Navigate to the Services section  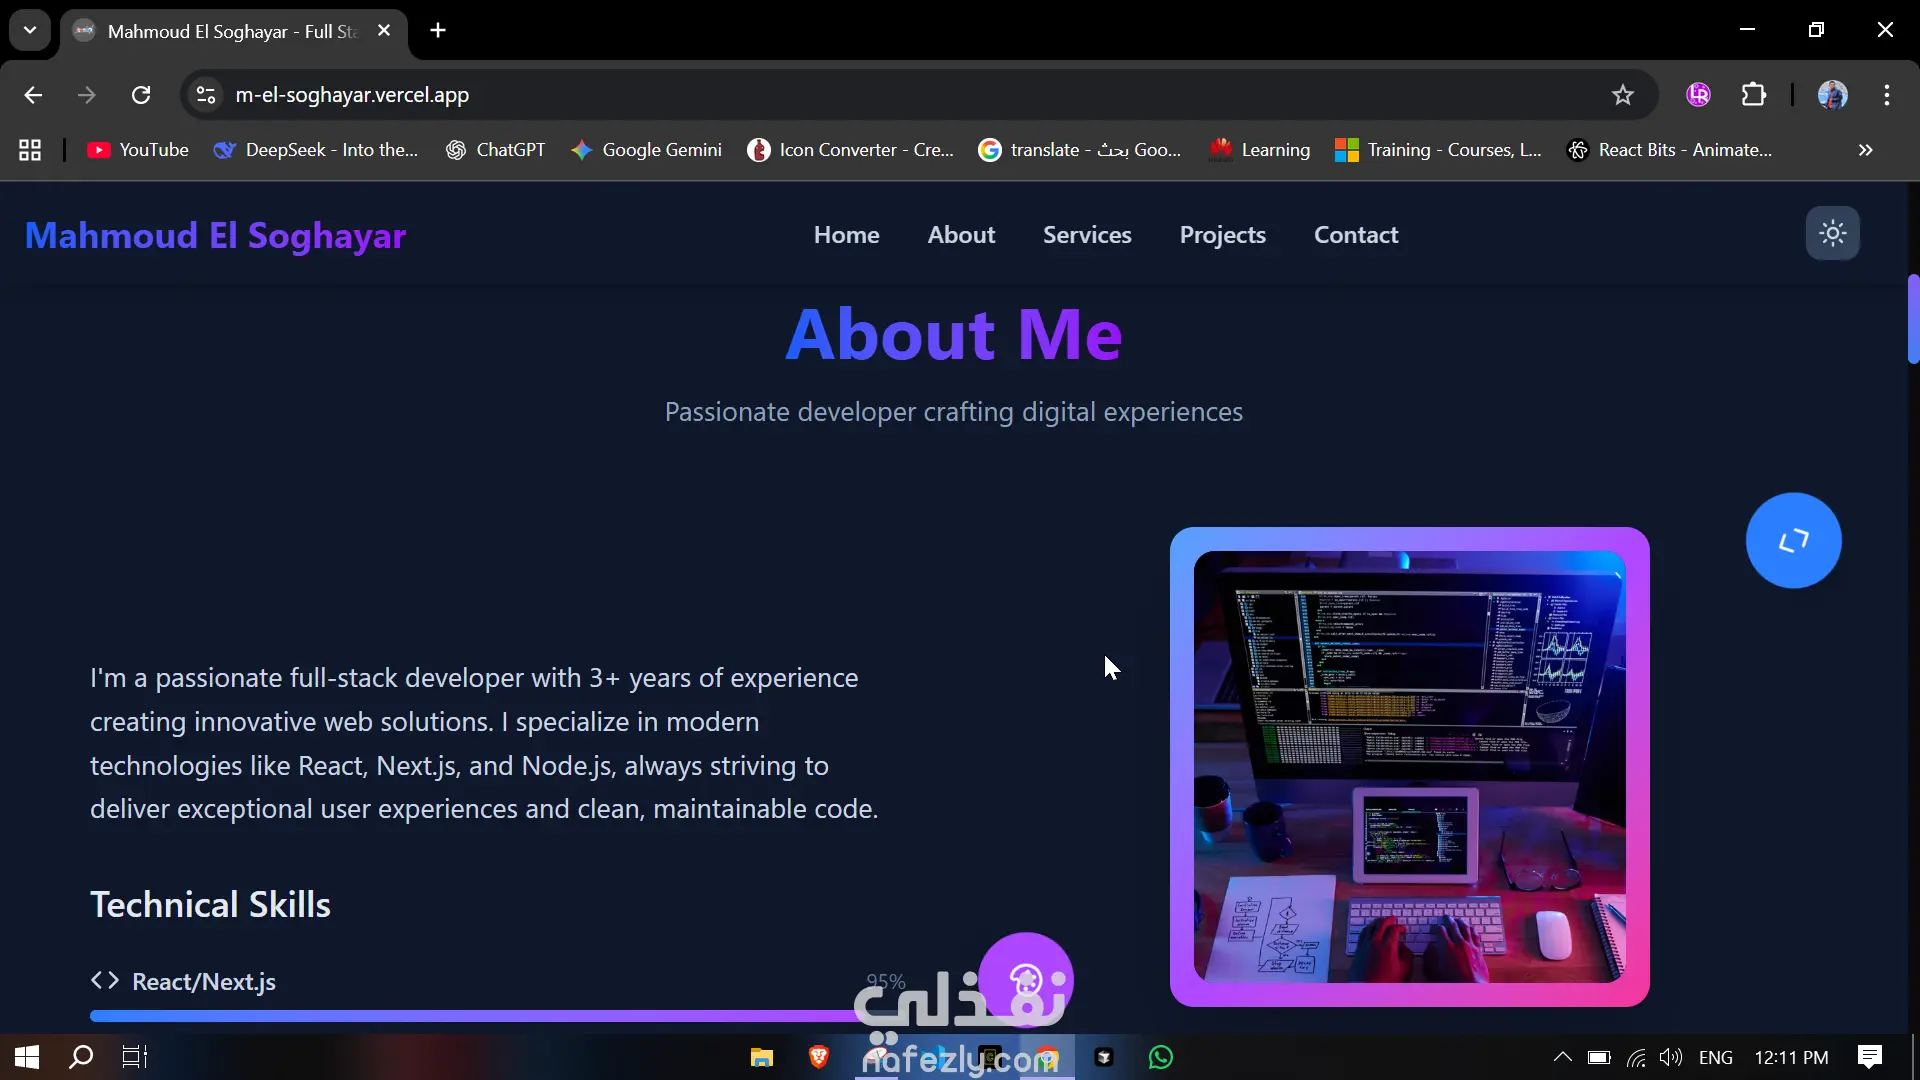click(1087, 235)
